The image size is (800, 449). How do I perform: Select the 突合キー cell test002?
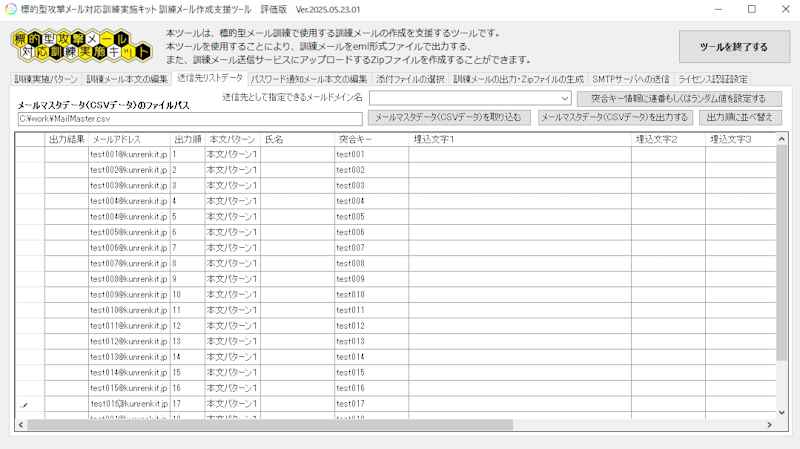(x=371, y=170)
